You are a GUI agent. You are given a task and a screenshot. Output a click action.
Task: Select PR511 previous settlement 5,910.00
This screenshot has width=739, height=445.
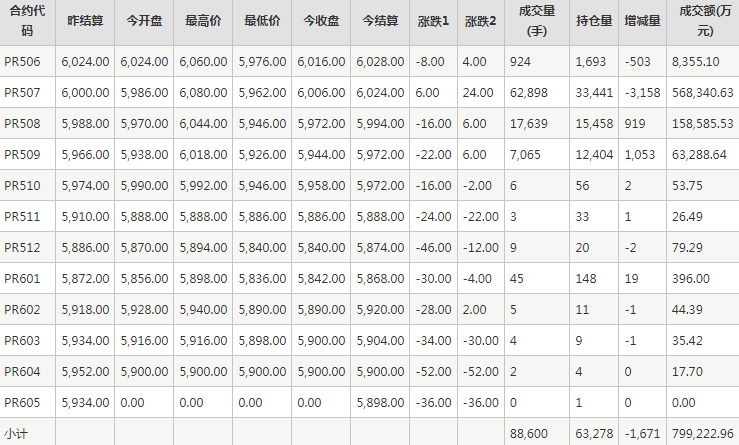tap(85, 217)
